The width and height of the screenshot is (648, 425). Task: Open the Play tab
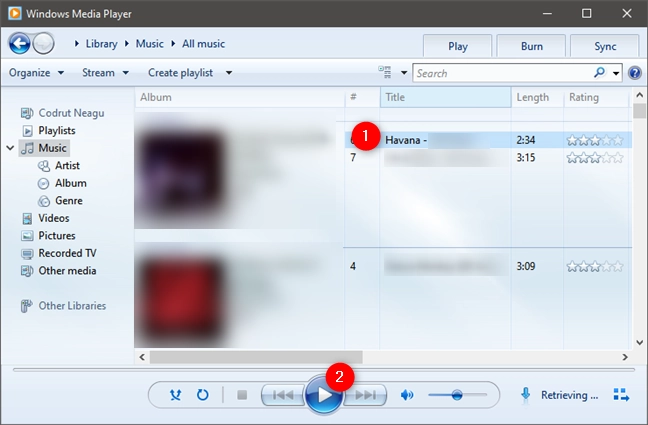(457, 46)
